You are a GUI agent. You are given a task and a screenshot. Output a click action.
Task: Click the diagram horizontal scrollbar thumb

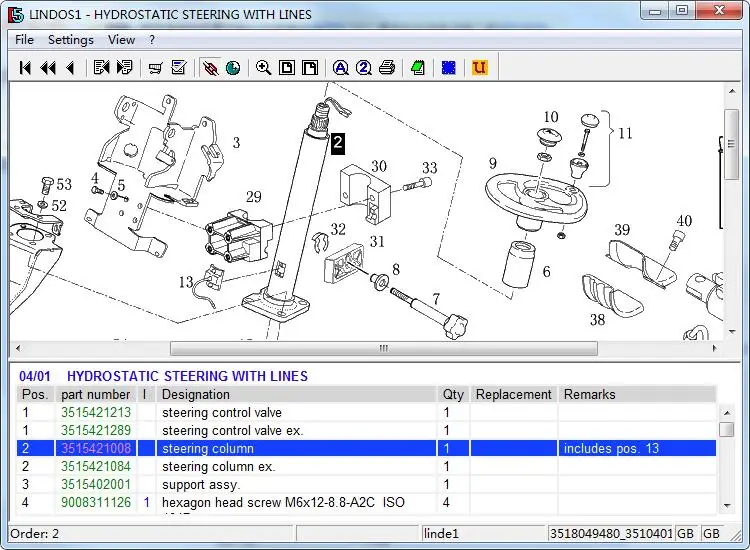pos(383,349)
